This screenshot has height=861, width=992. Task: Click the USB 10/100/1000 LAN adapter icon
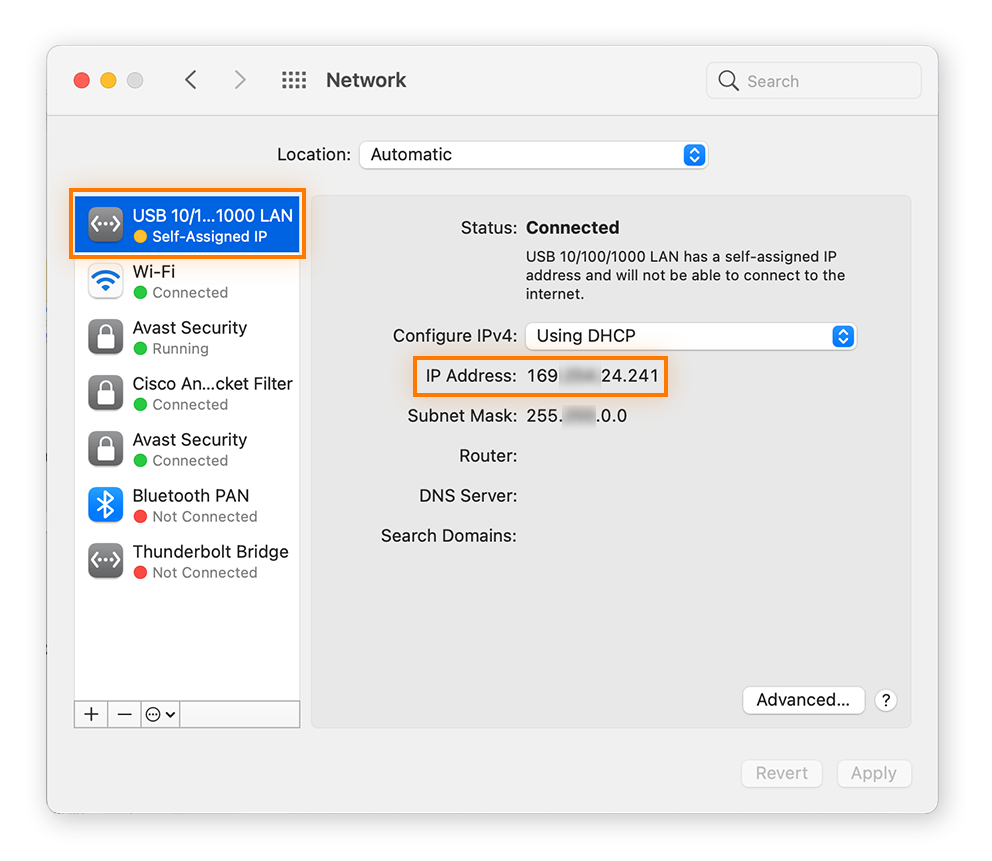tap(105, 224)
